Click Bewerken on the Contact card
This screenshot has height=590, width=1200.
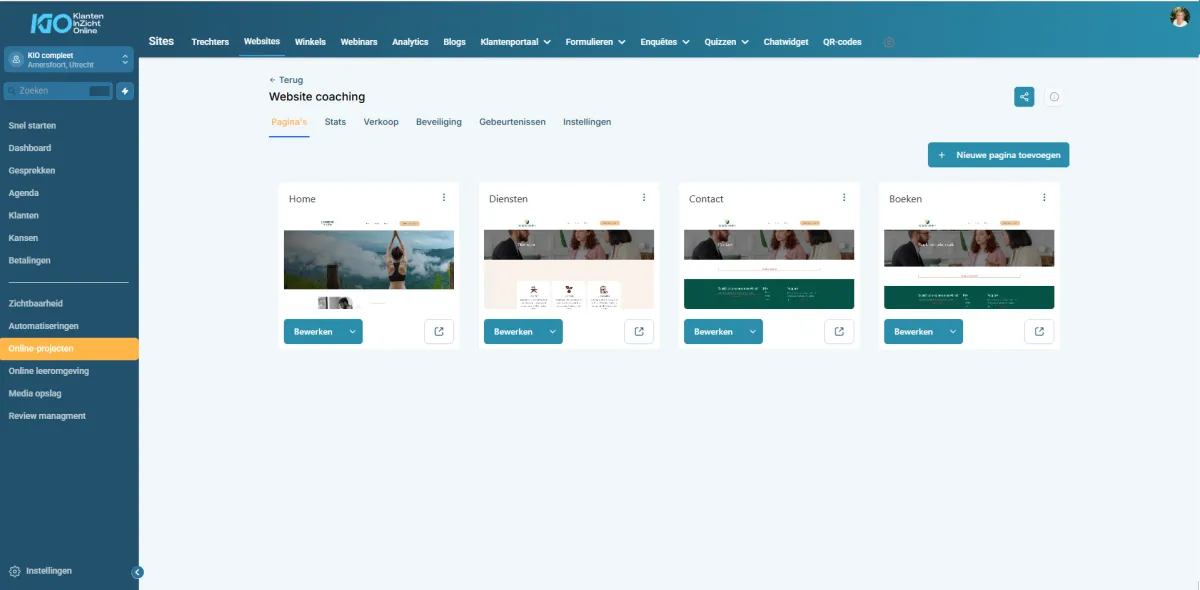pyautogui.click(x=713, y=332)
